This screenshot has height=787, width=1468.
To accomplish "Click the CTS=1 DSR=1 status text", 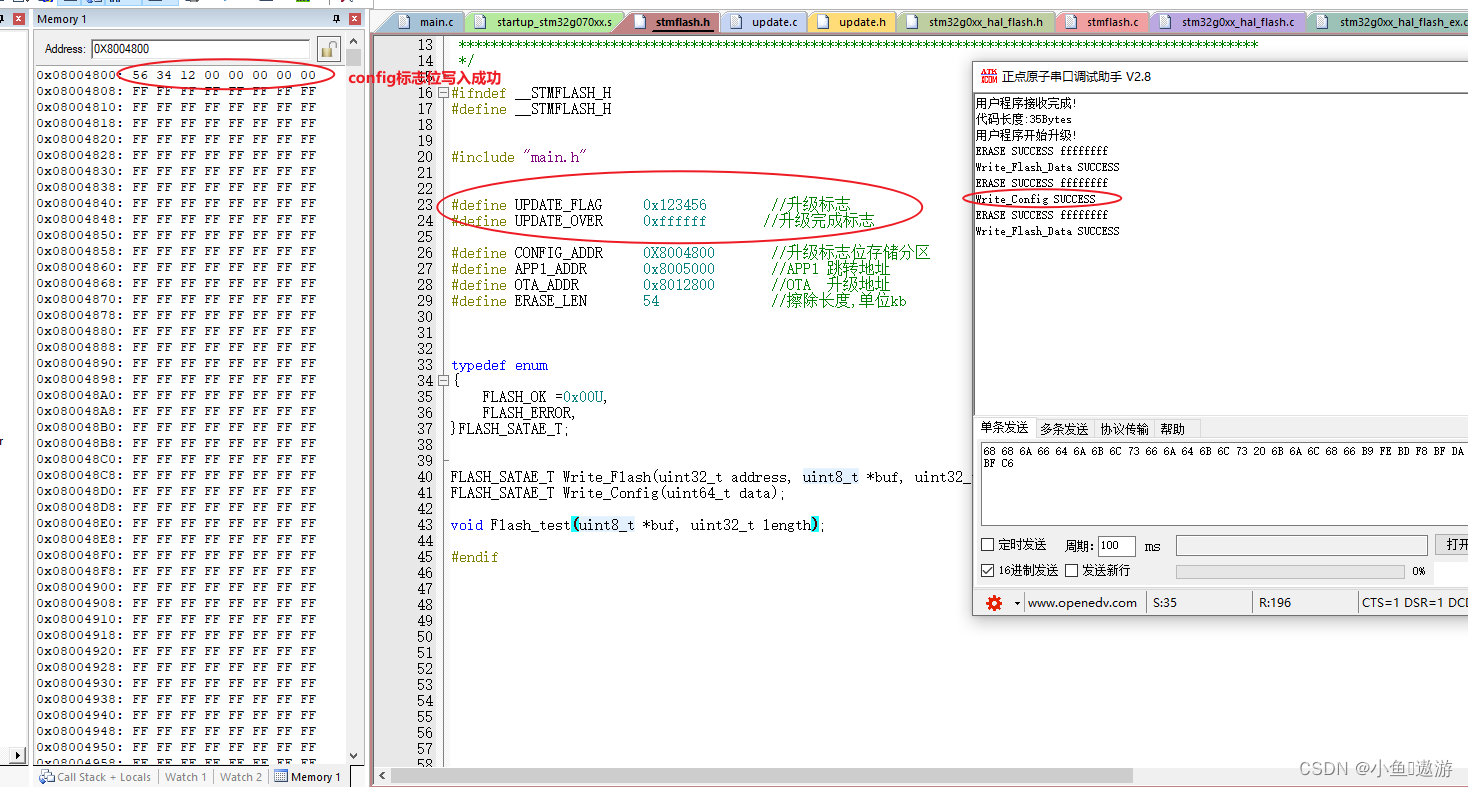I will tap(1414, 603).
